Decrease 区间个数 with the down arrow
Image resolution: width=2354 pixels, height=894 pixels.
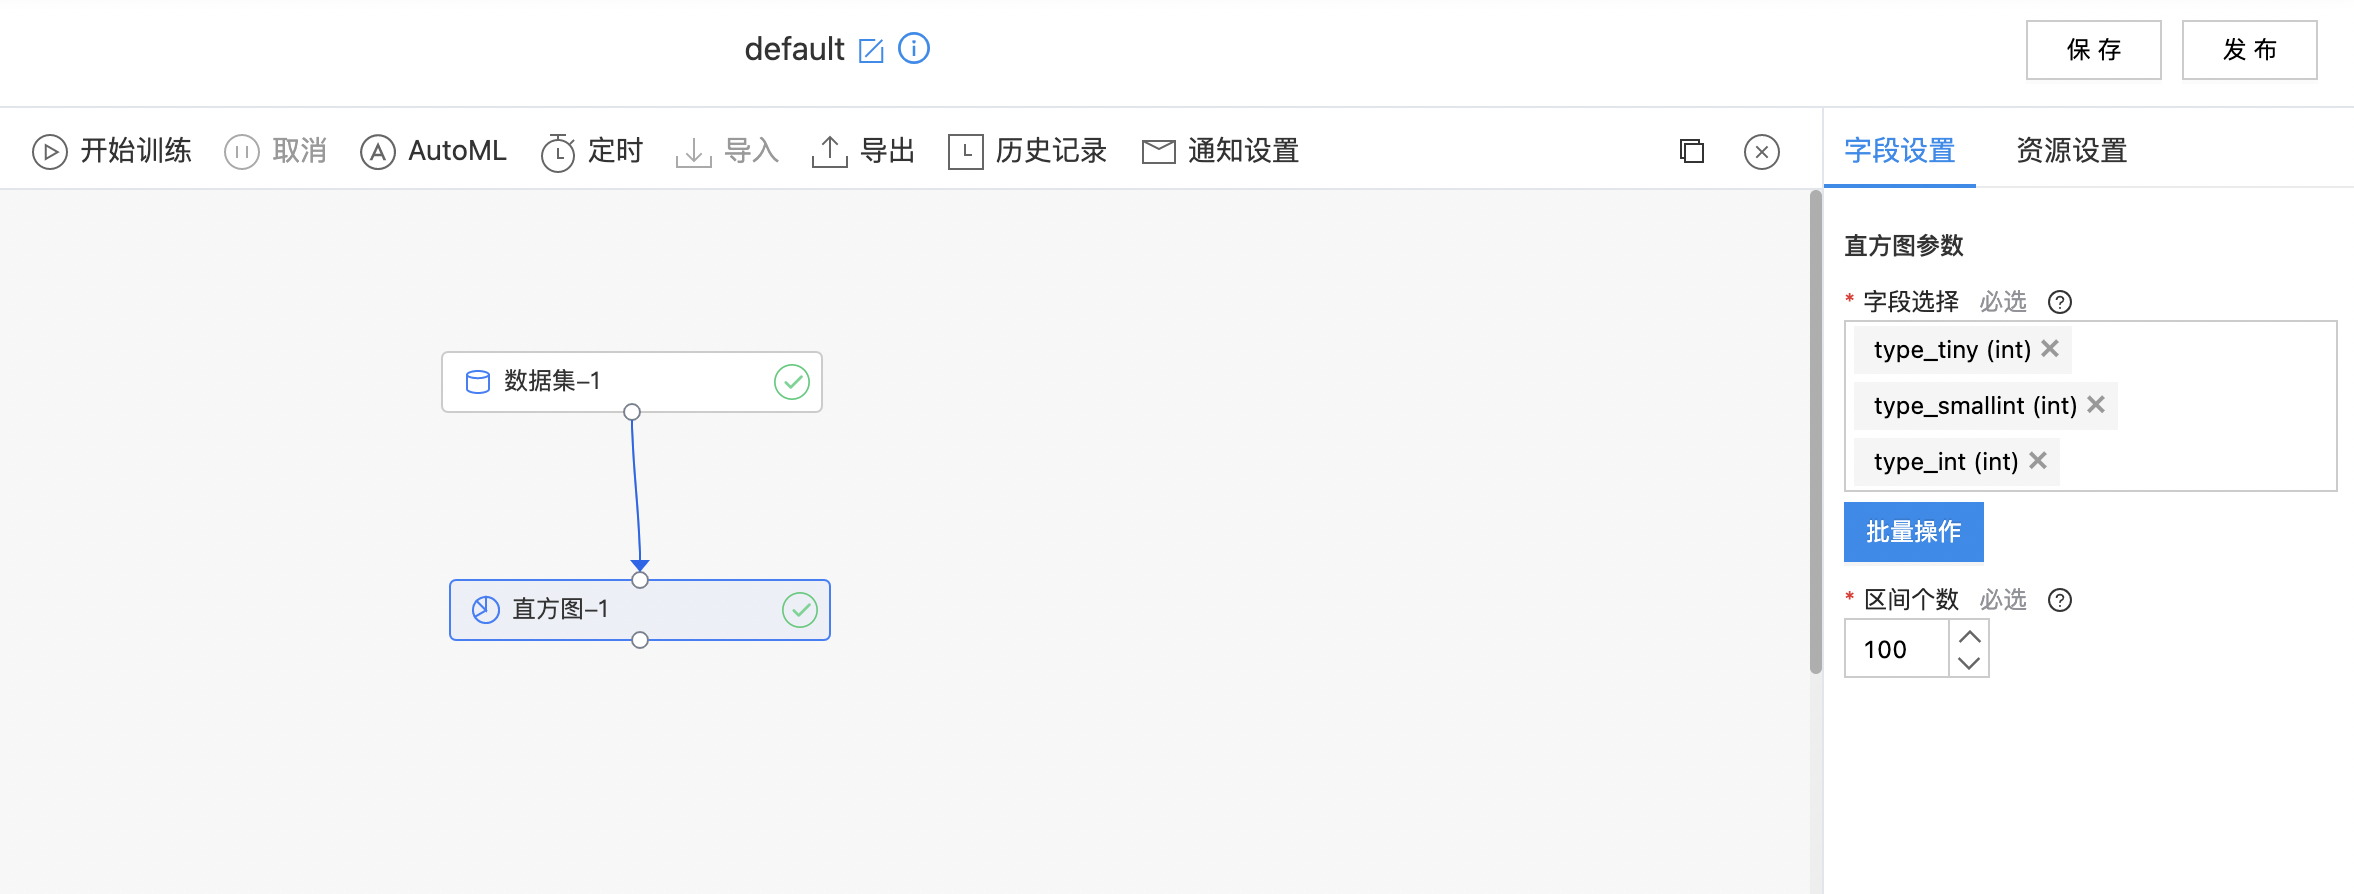tap(1969, 662)
